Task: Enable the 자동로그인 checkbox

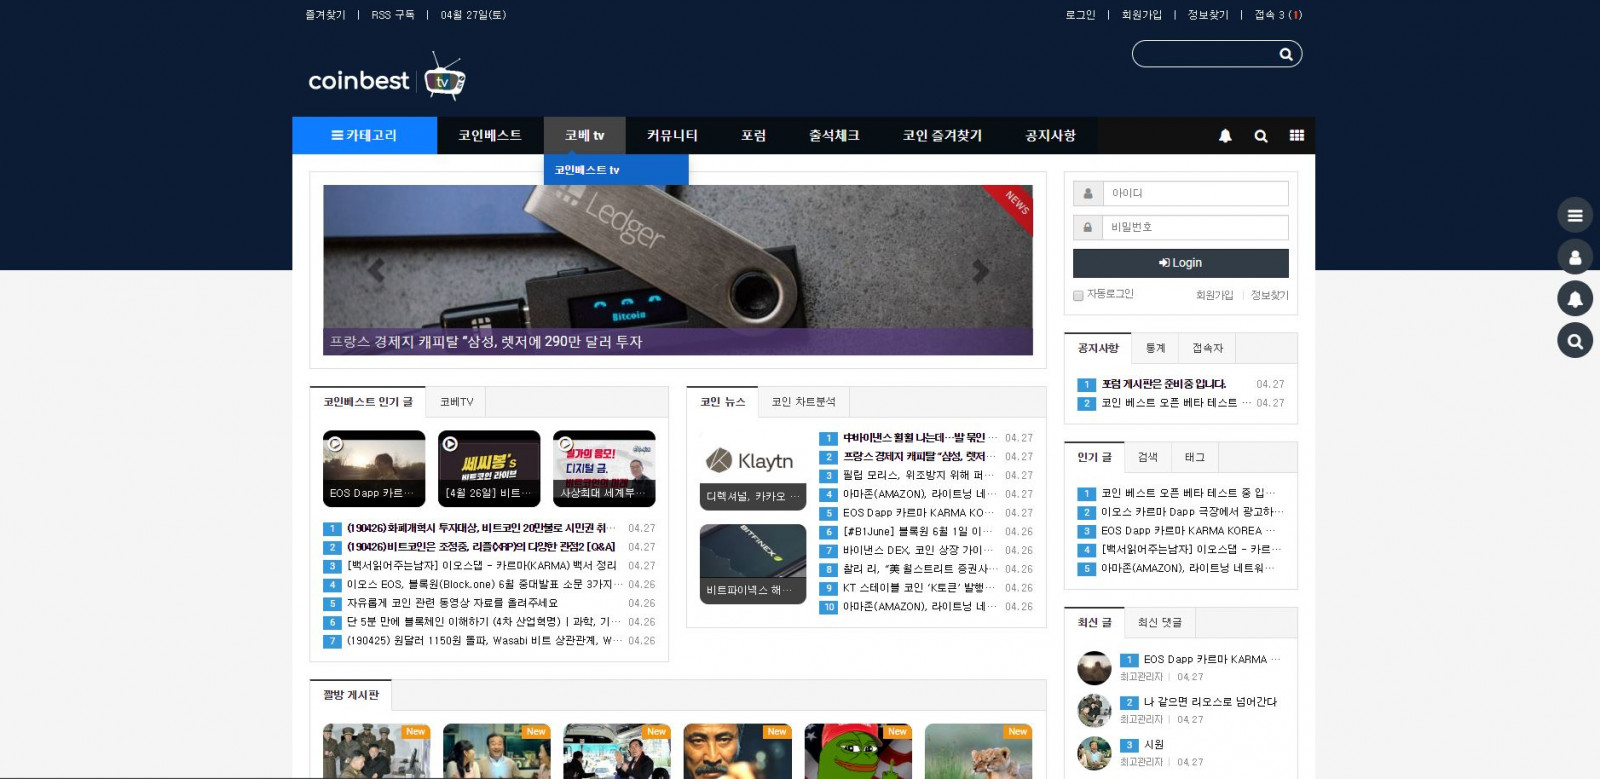Action: pos(1078,295)
